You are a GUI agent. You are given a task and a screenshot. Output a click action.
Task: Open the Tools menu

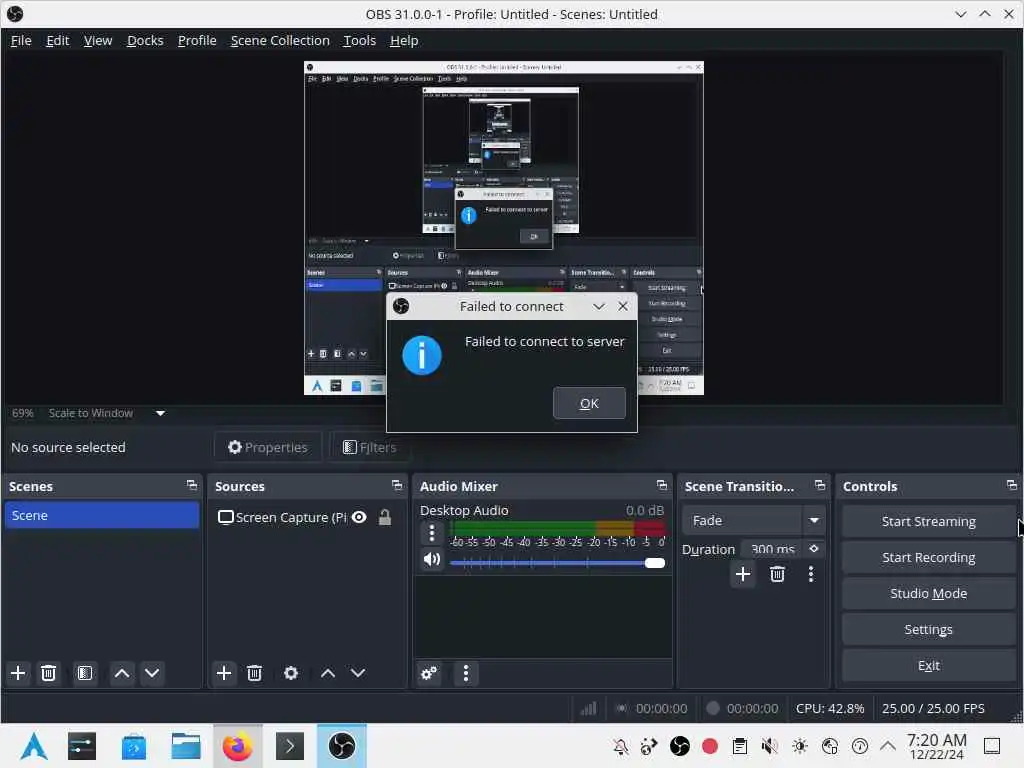pos(360,40)
